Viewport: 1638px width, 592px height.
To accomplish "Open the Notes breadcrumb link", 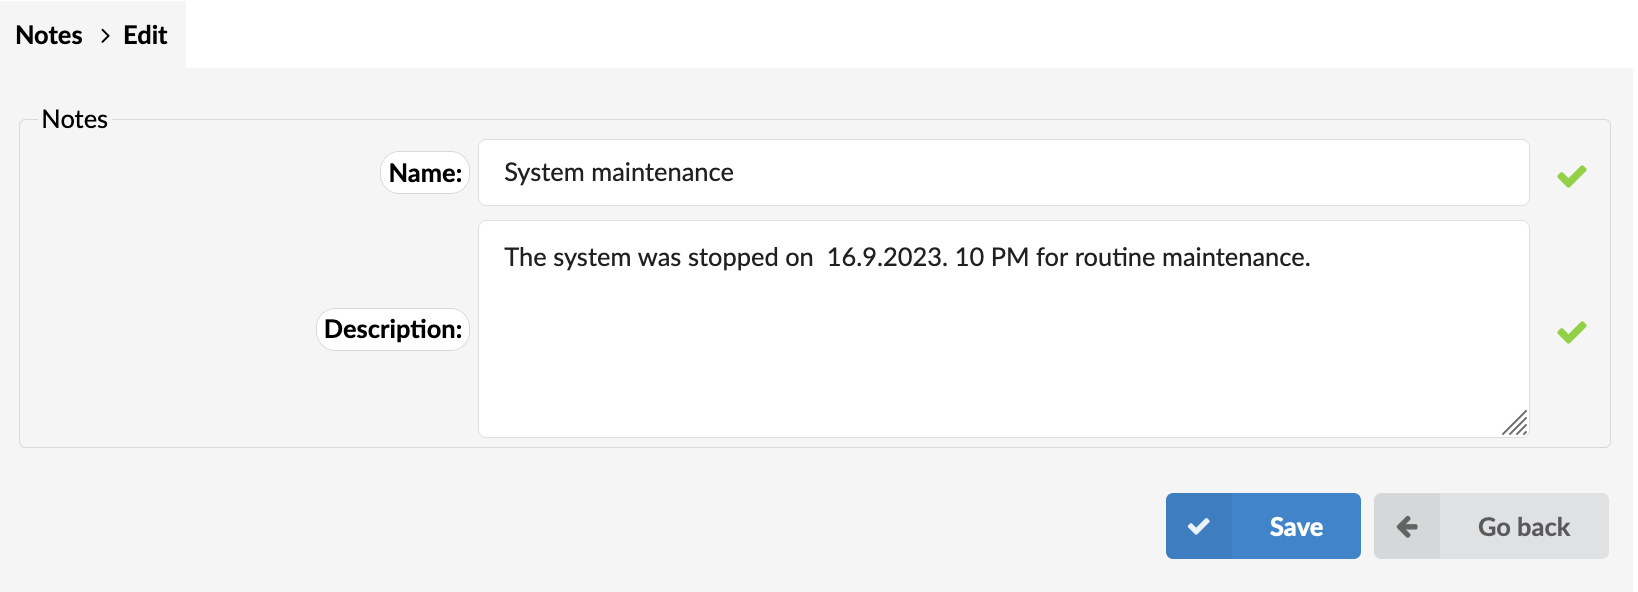I will (x=49, y=35).
